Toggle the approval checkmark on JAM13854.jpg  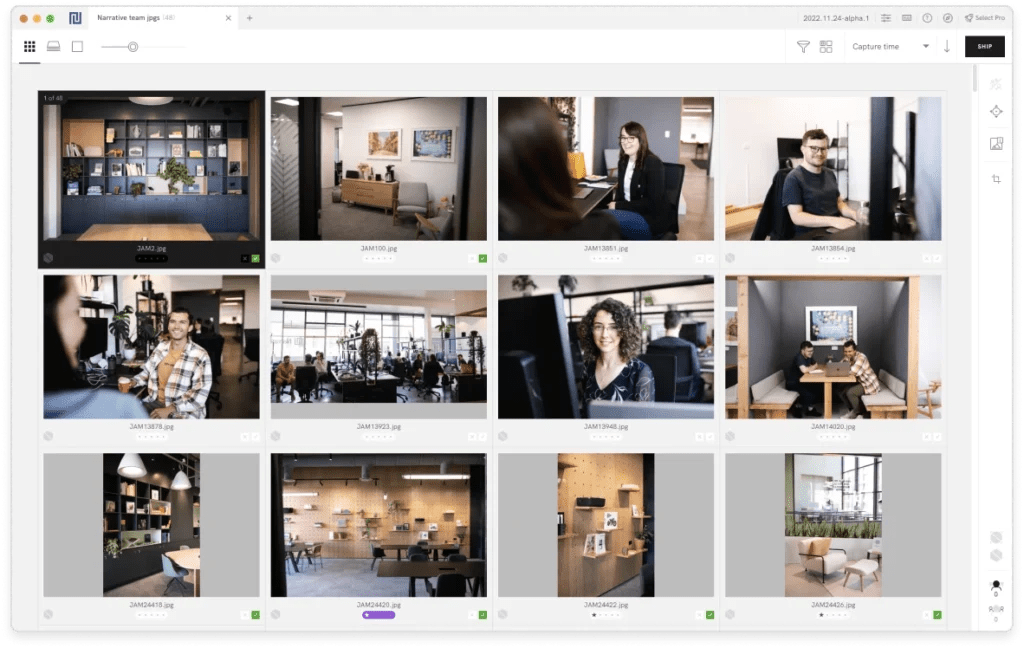tap(937, 257)
